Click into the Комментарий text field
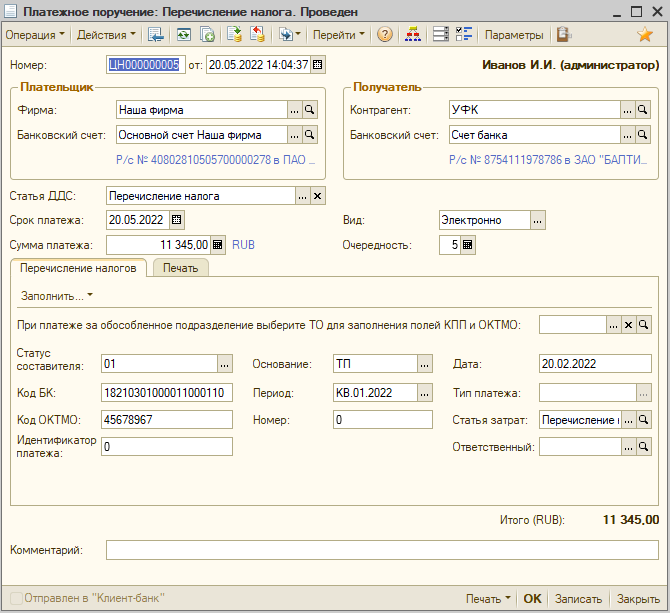 coord(380,549)
